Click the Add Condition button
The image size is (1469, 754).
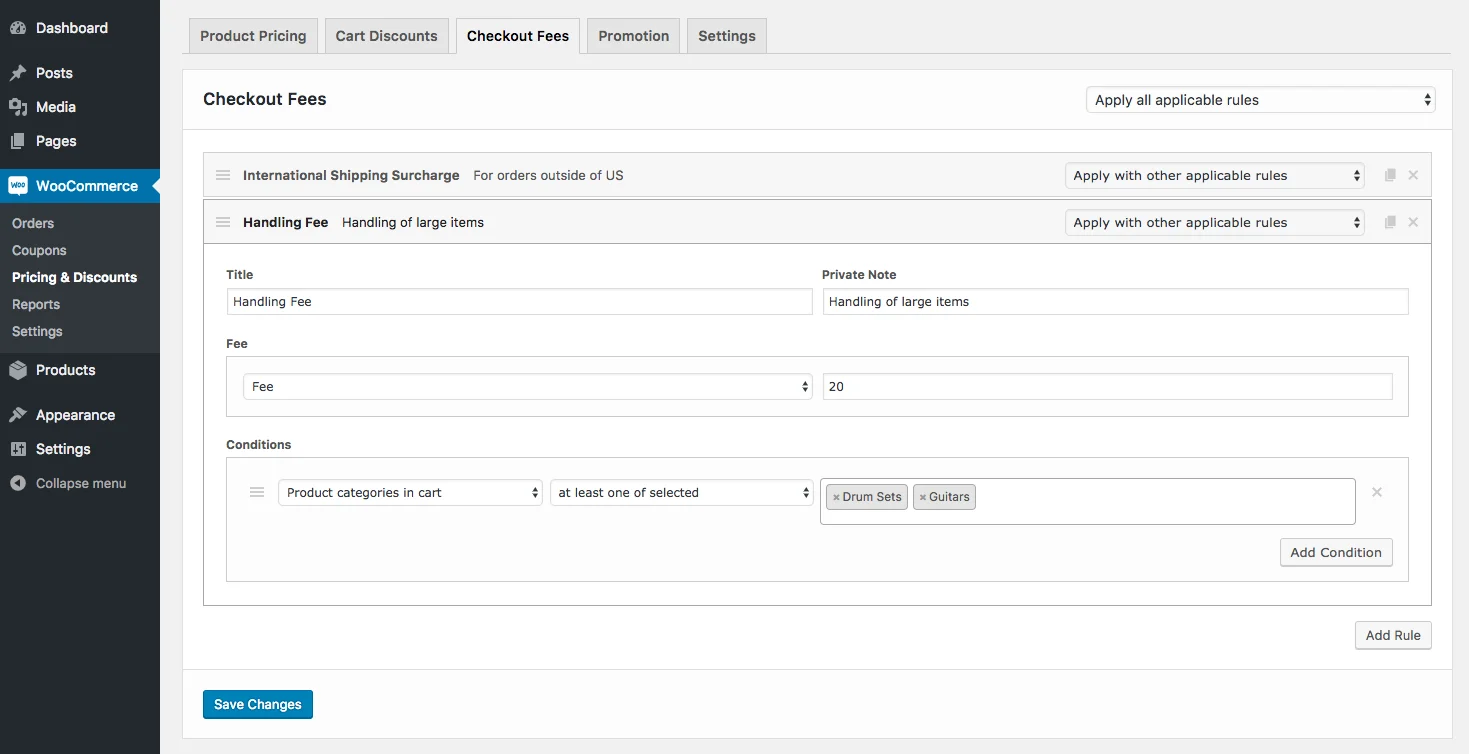coord(1336,552)
